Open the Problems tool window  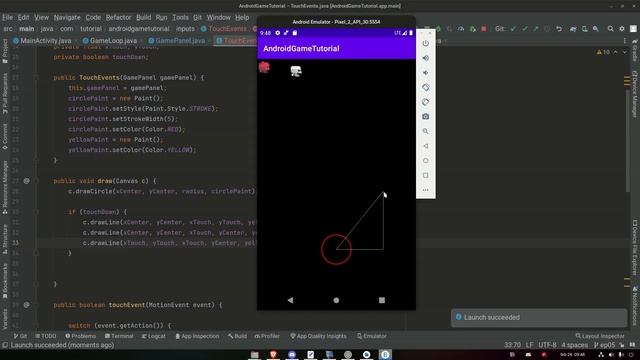click(80, 336)
